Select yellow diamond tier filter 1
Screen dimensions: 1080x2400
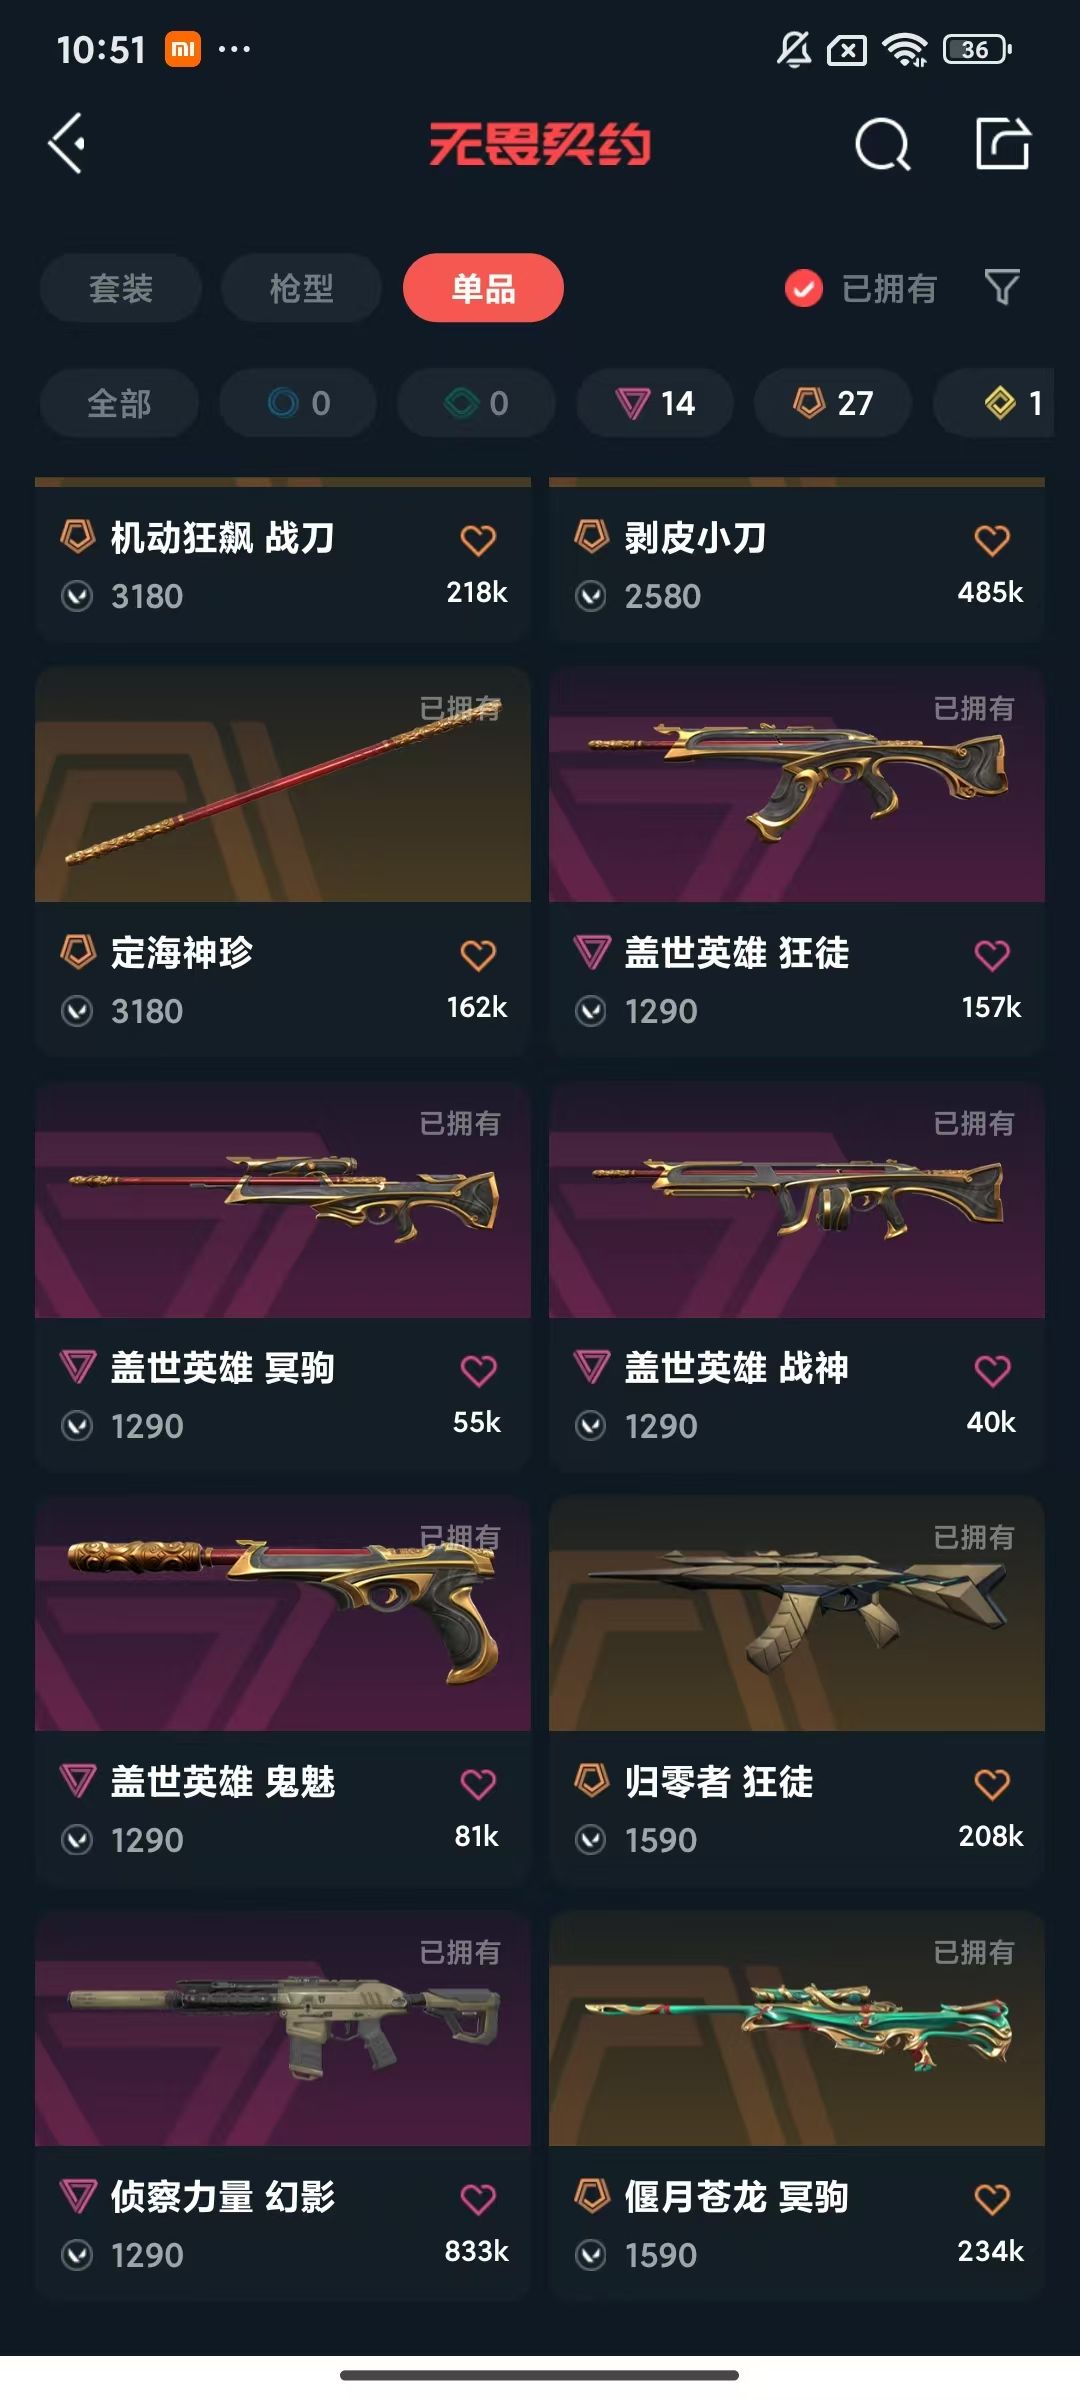994,403
